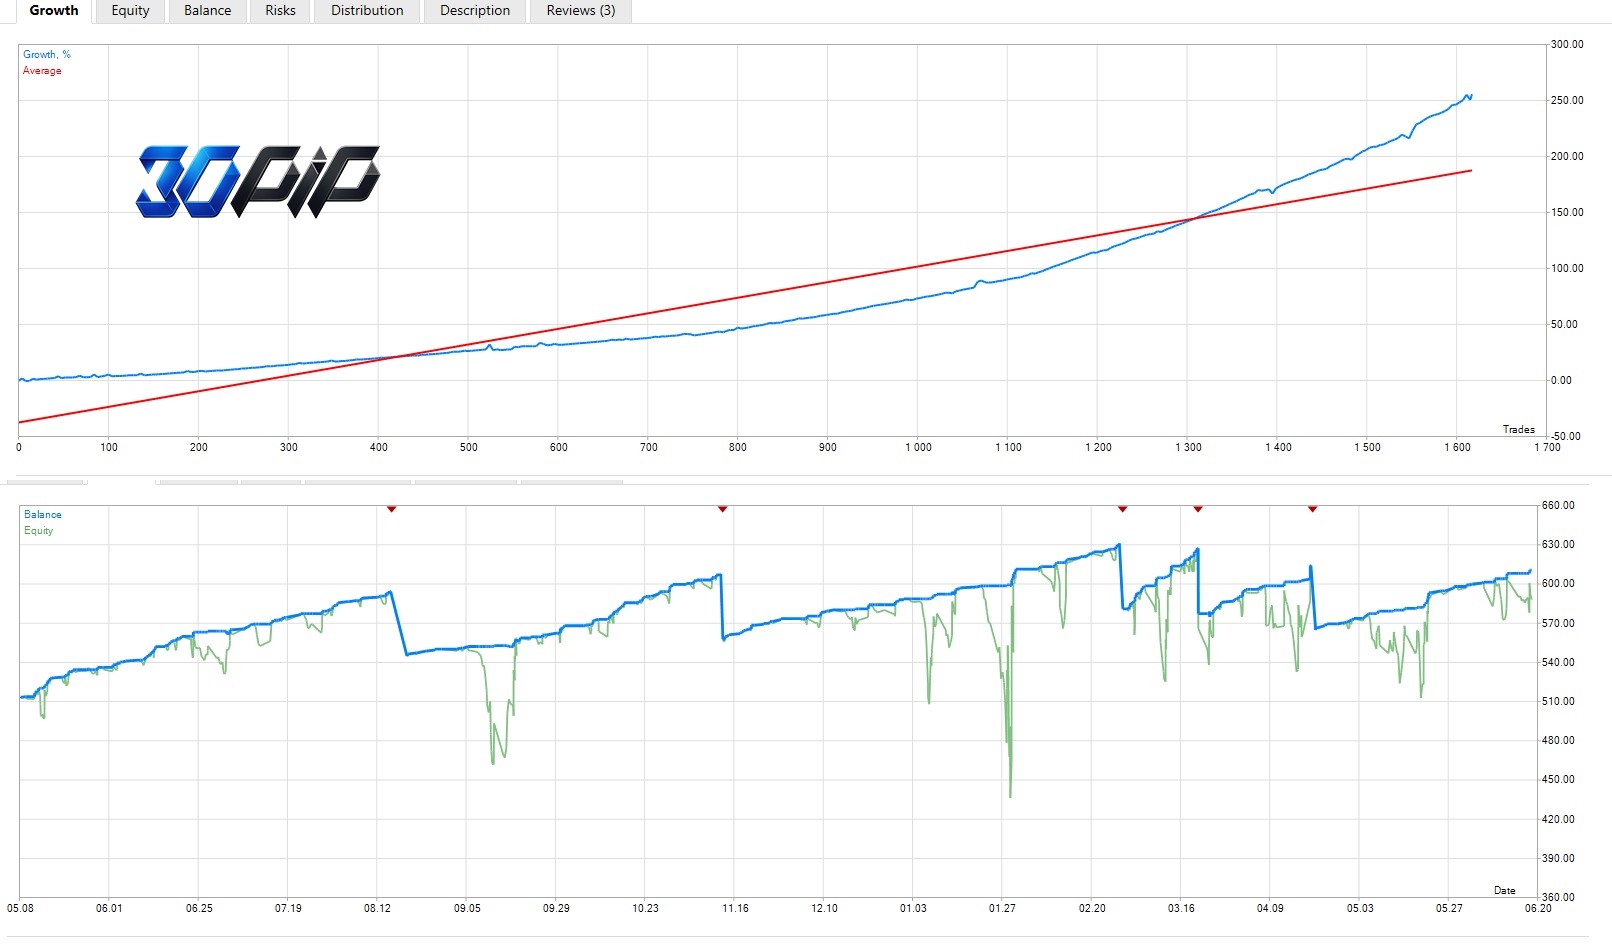Click the Growth, % legend label
The height and width of the screenshot is (948, 1612).
tap(47, 55)
